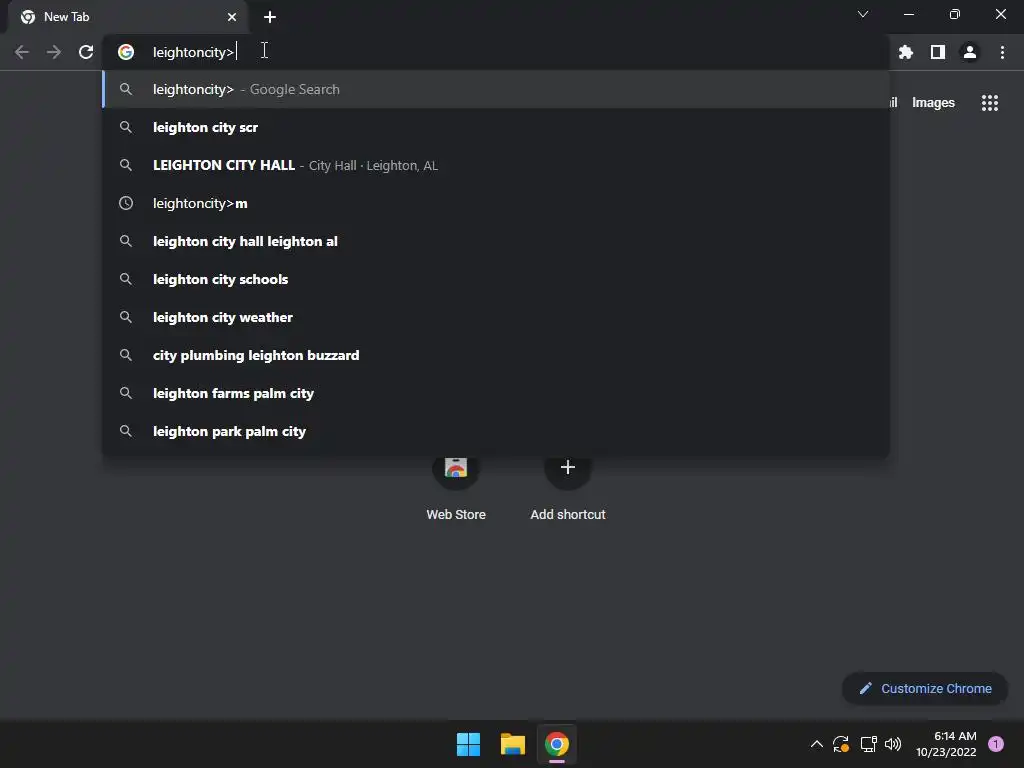Click the forward navigation arrow

point(54,52)
